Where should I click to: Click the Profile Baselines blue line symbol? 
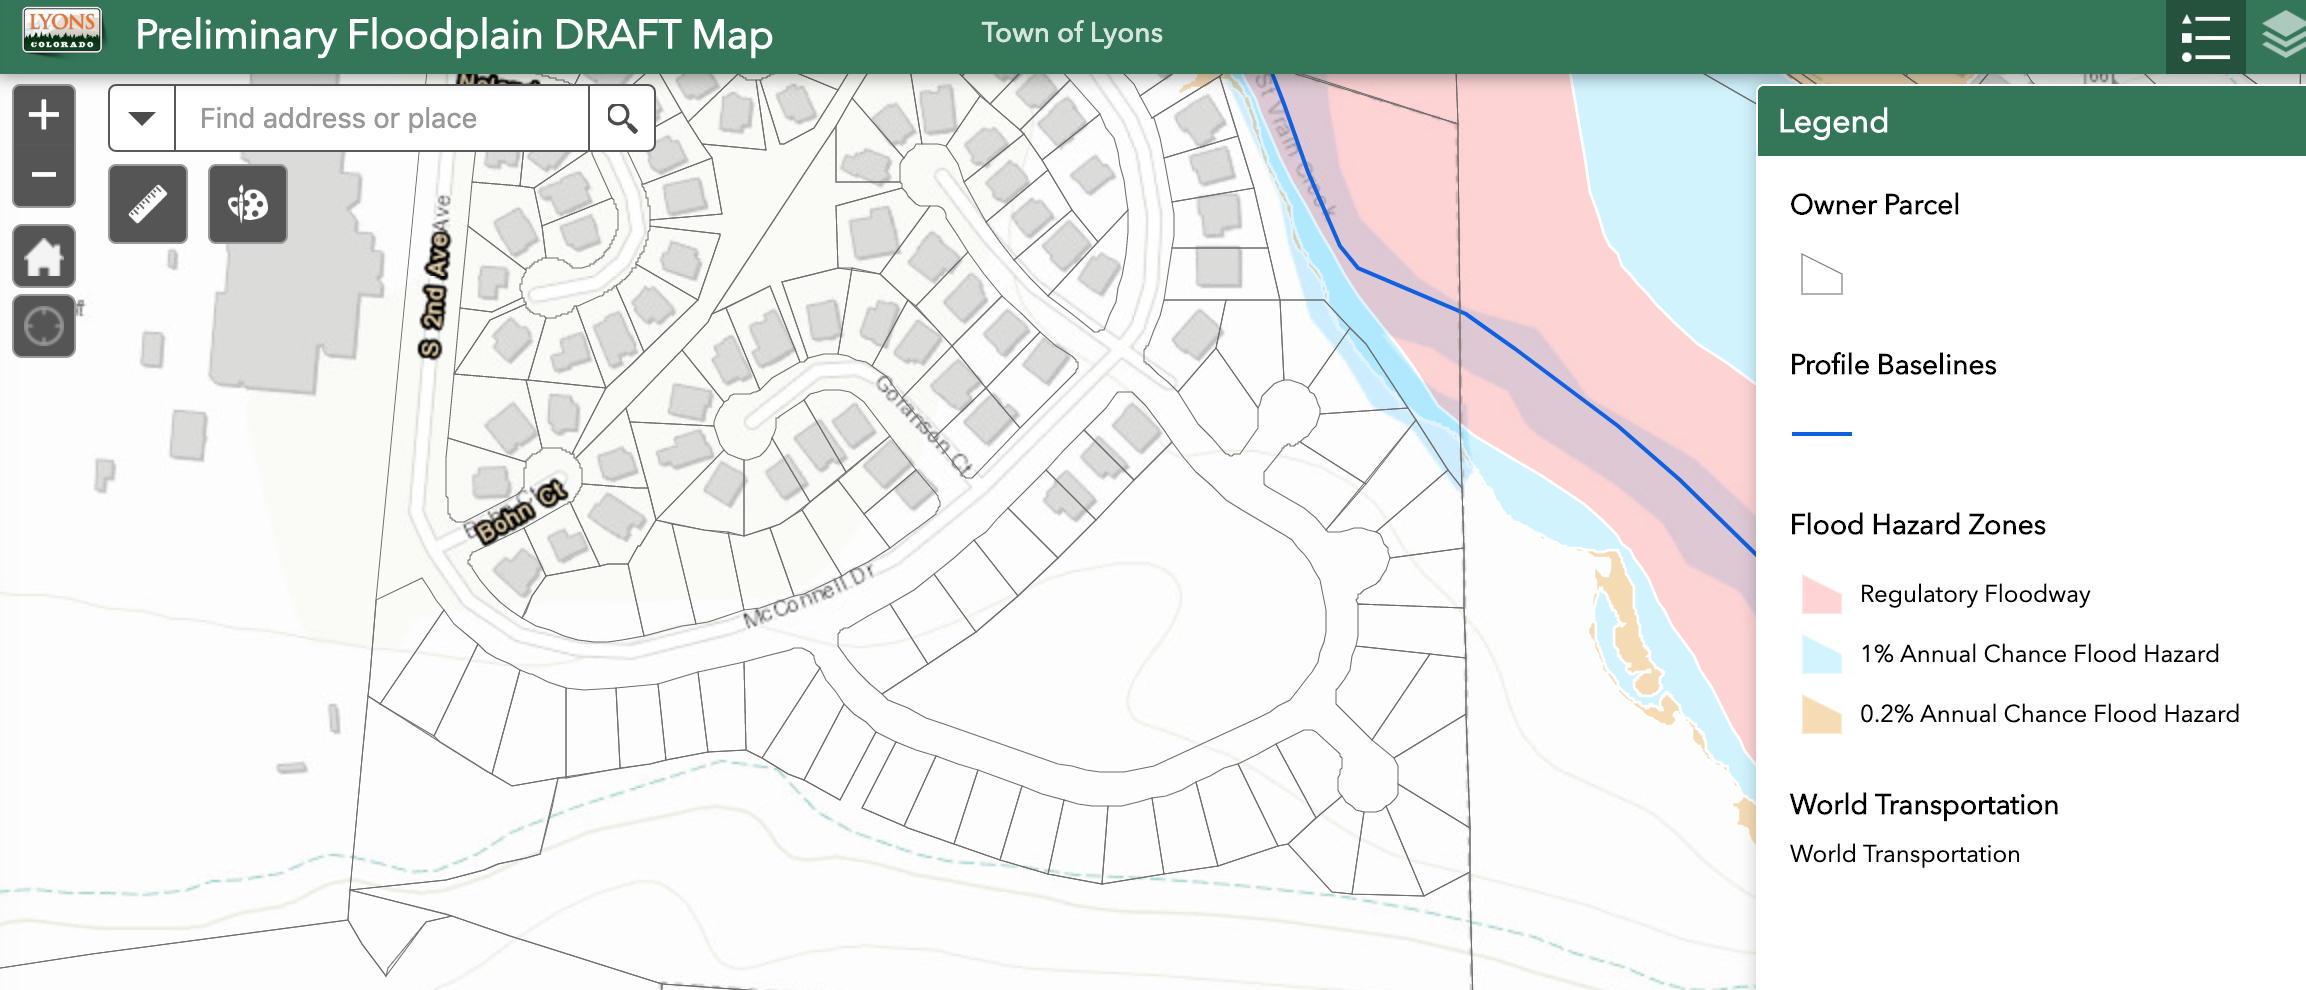[1821, 434]
